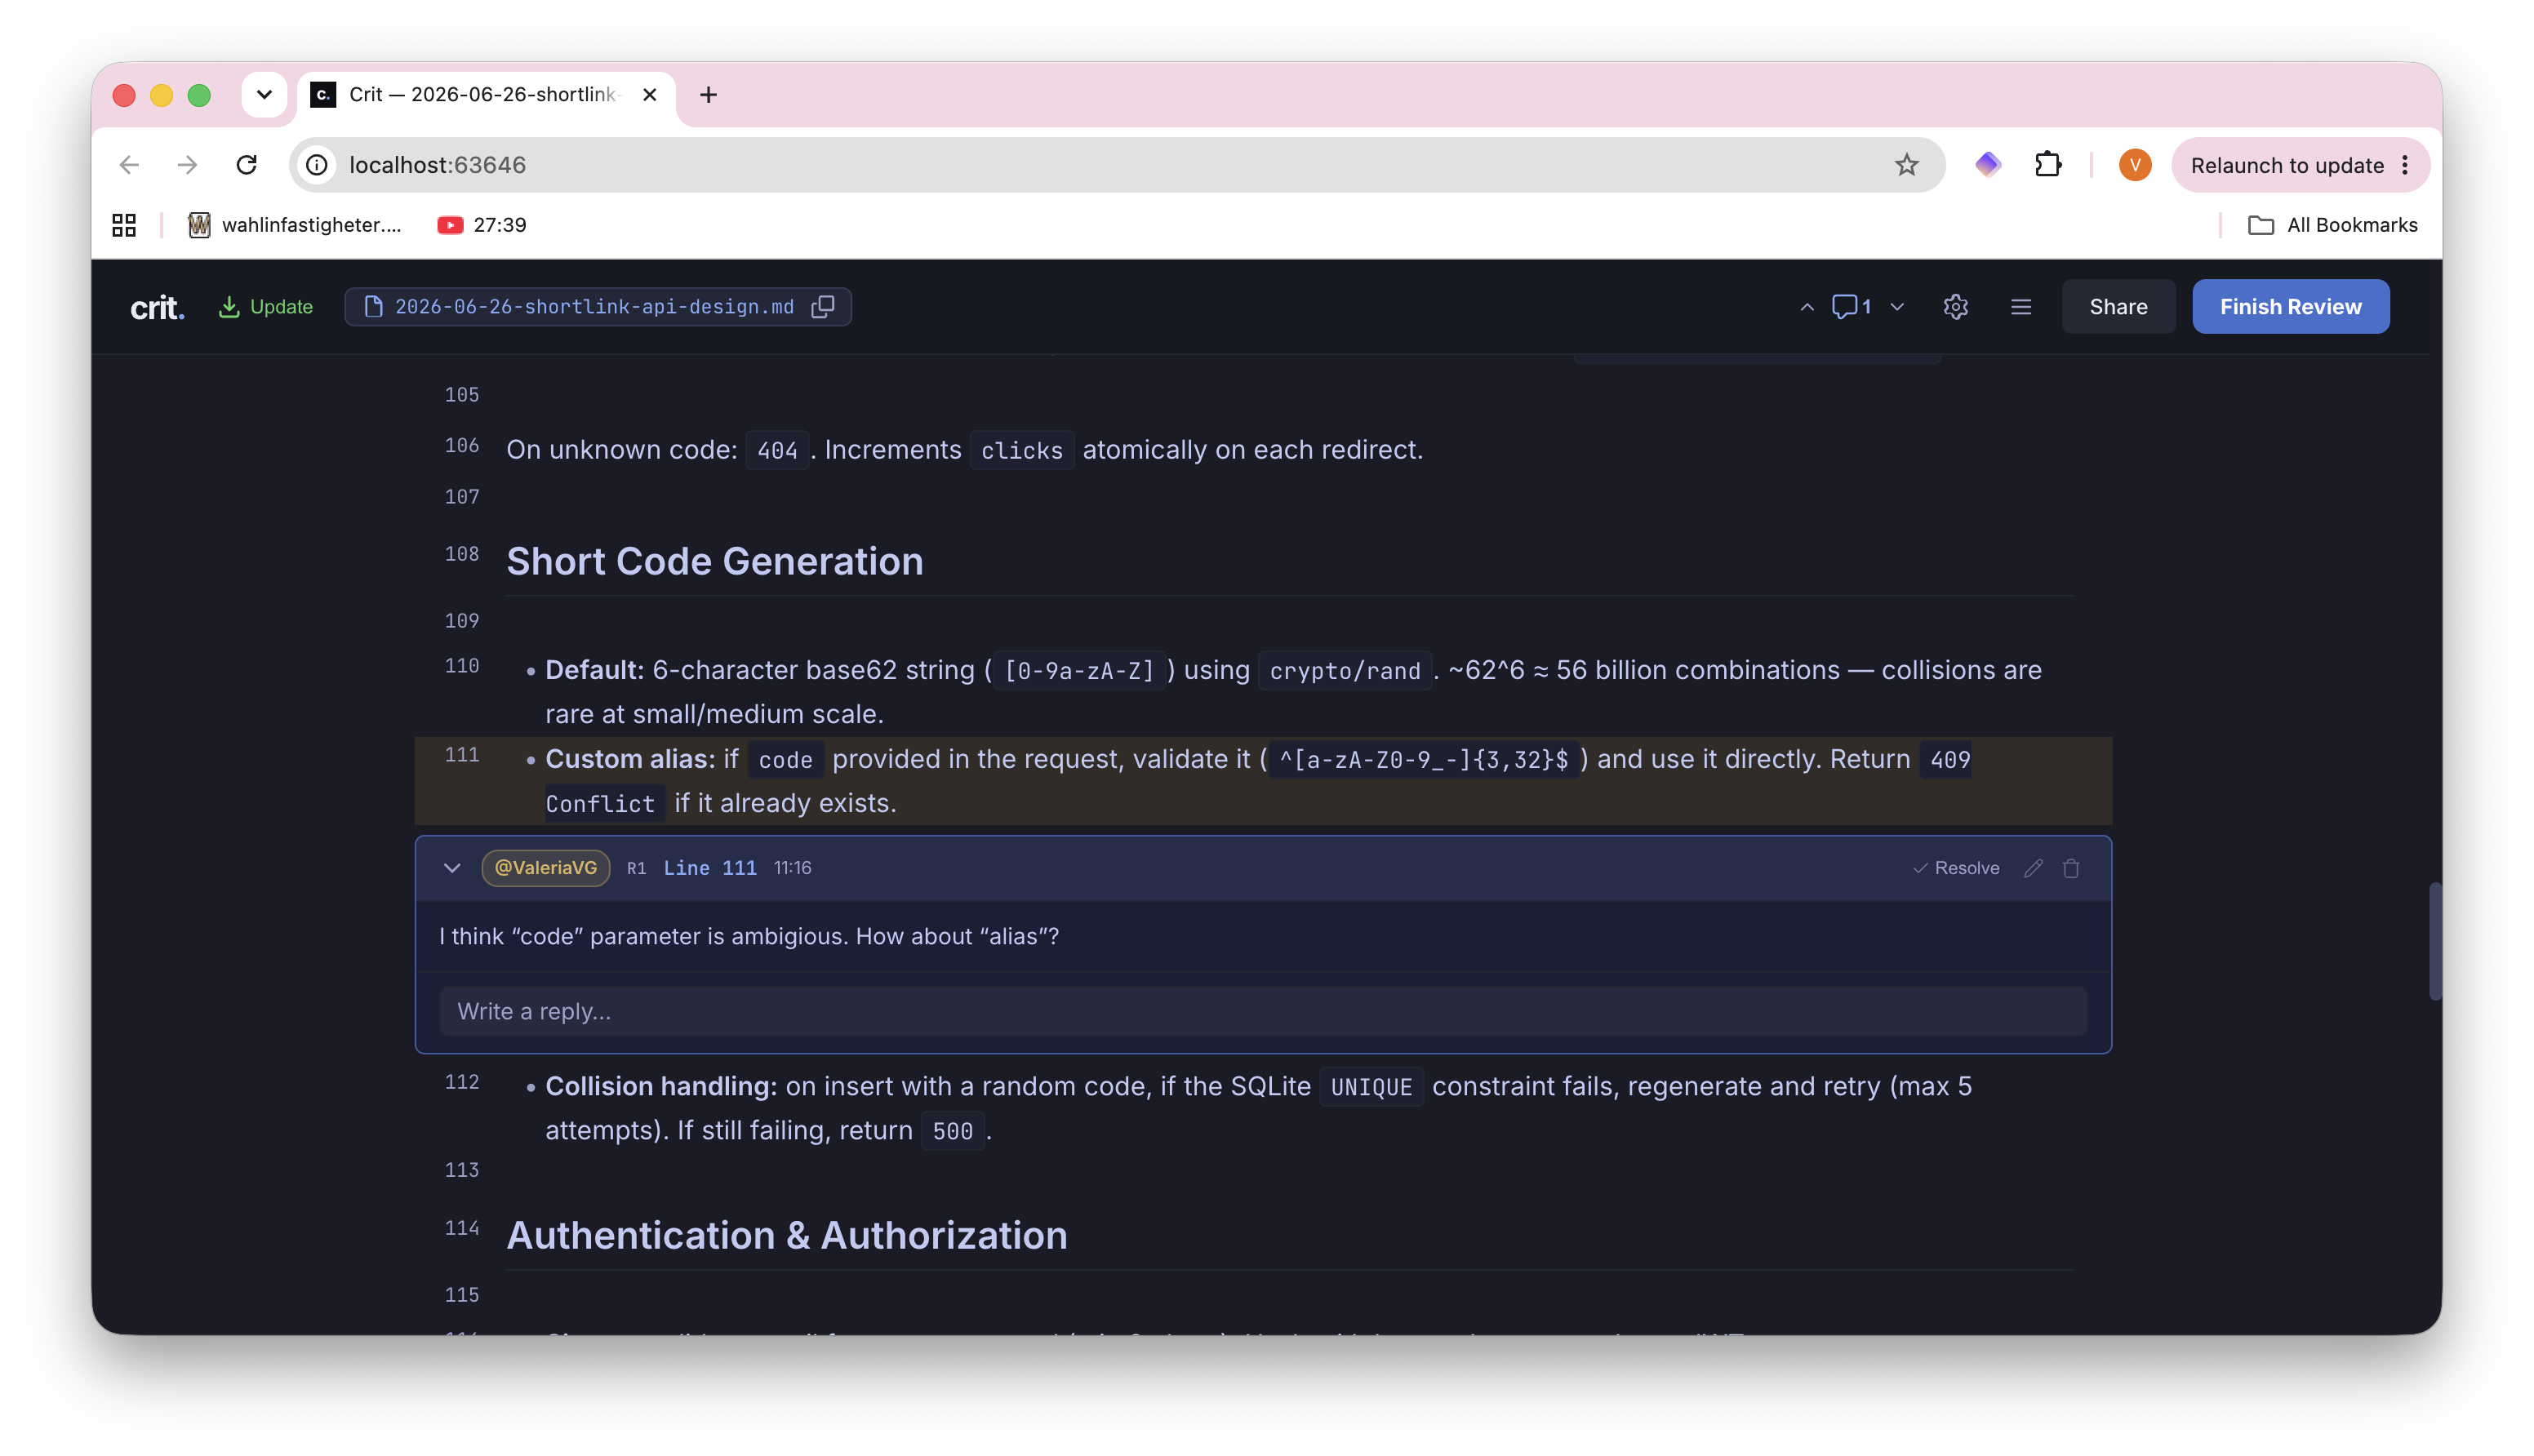Click the browser back arrow
The height and width of the screenshot is (1456, 2534).
tap(129, 165)
